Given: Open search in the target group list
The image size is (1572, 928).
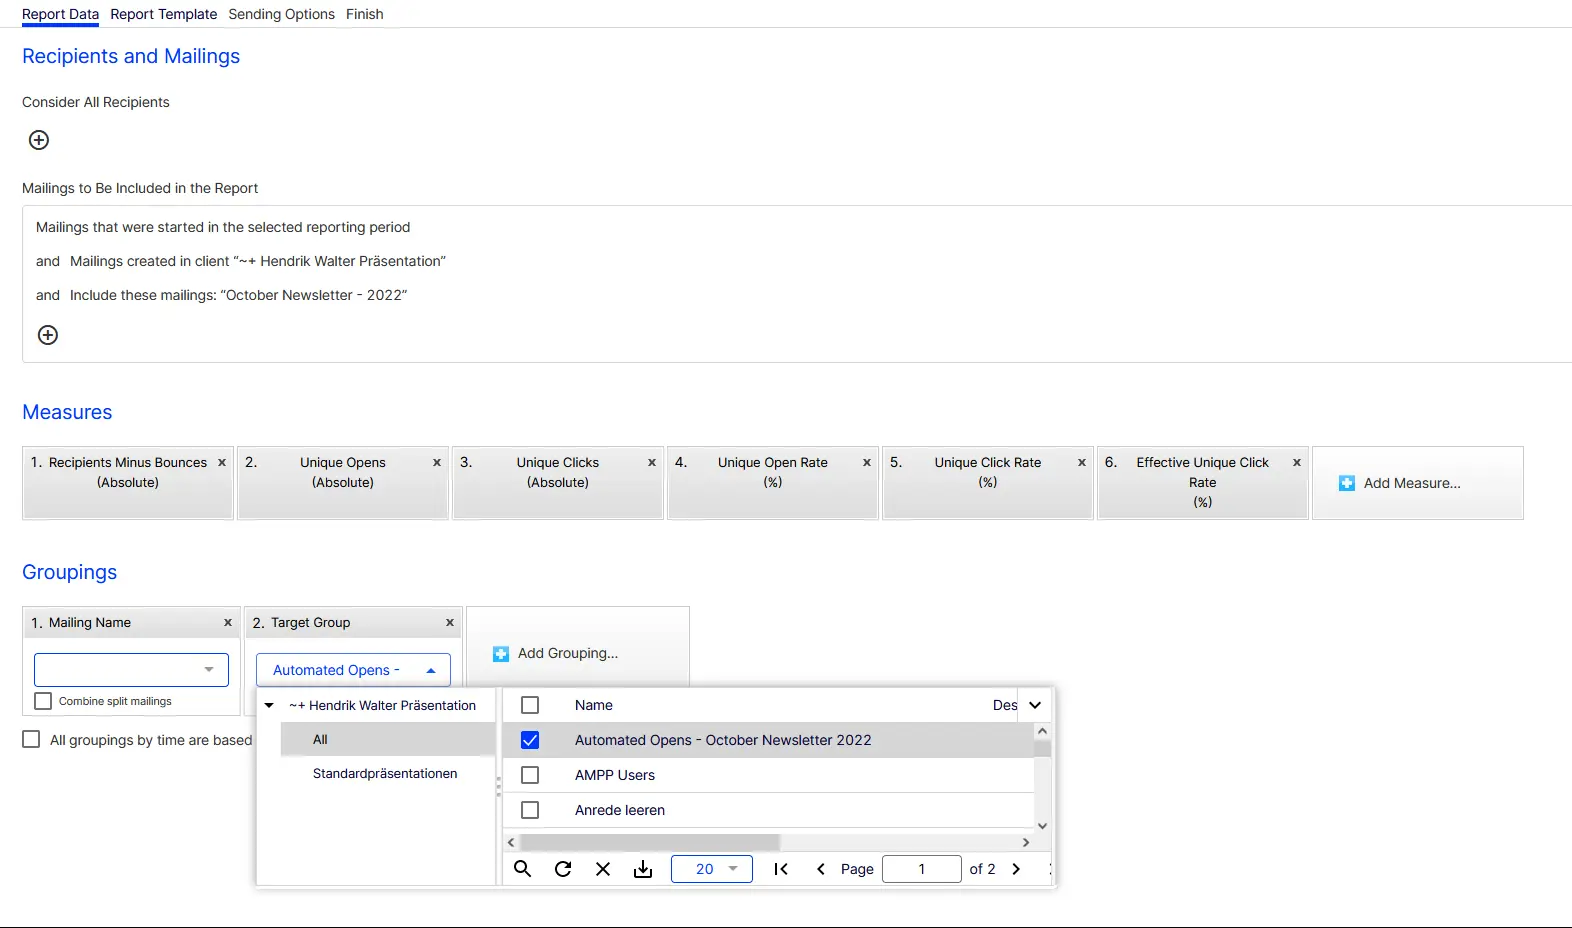Looking at the screenshot, I should (522, 869).
